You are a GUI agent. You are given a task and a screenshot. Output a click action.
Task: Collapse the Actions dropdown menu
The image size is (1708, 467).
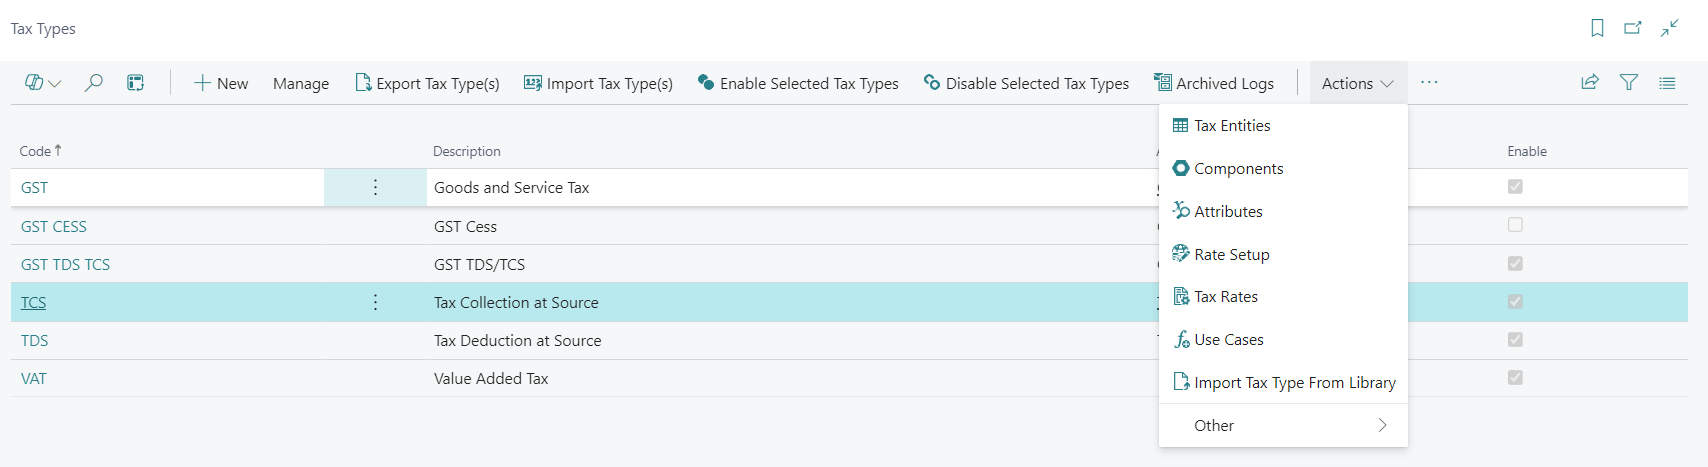point(1357,83)
